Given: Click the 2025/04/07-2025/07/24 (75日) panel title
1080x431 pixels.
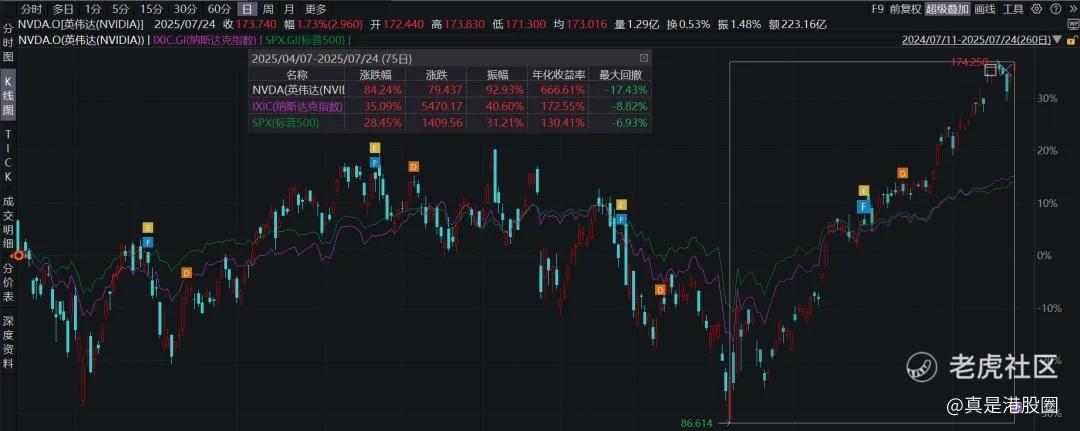Looking at the screenshot, I should pyautogui.click(x=332, y=59).
